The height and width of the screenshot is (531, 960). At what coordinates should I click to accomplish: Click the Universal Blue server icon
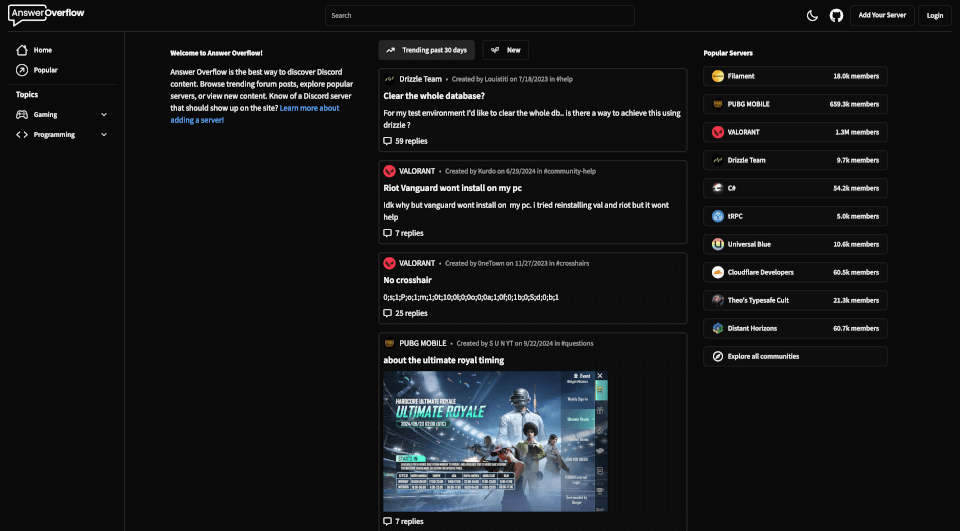point(718,244)
